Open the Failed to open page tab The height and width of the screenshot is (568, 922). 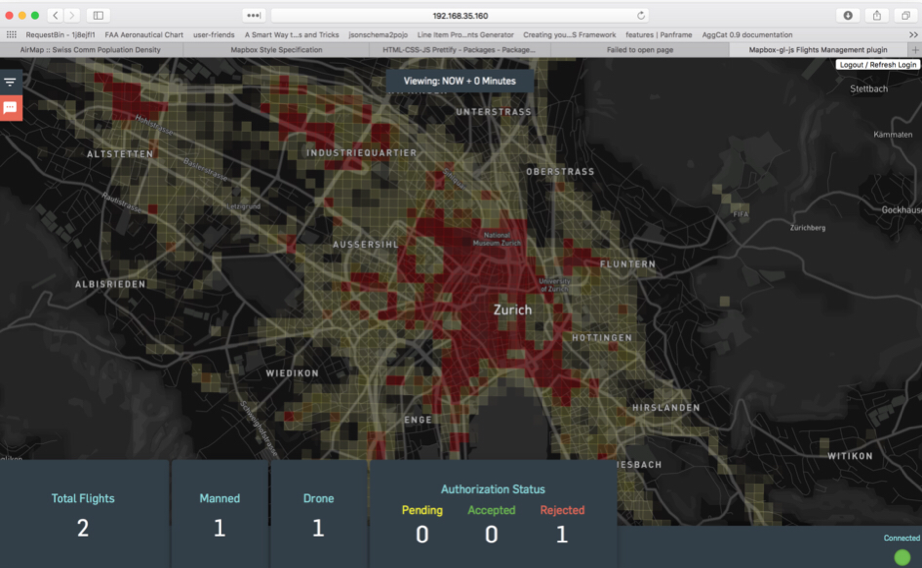[640, 49]
